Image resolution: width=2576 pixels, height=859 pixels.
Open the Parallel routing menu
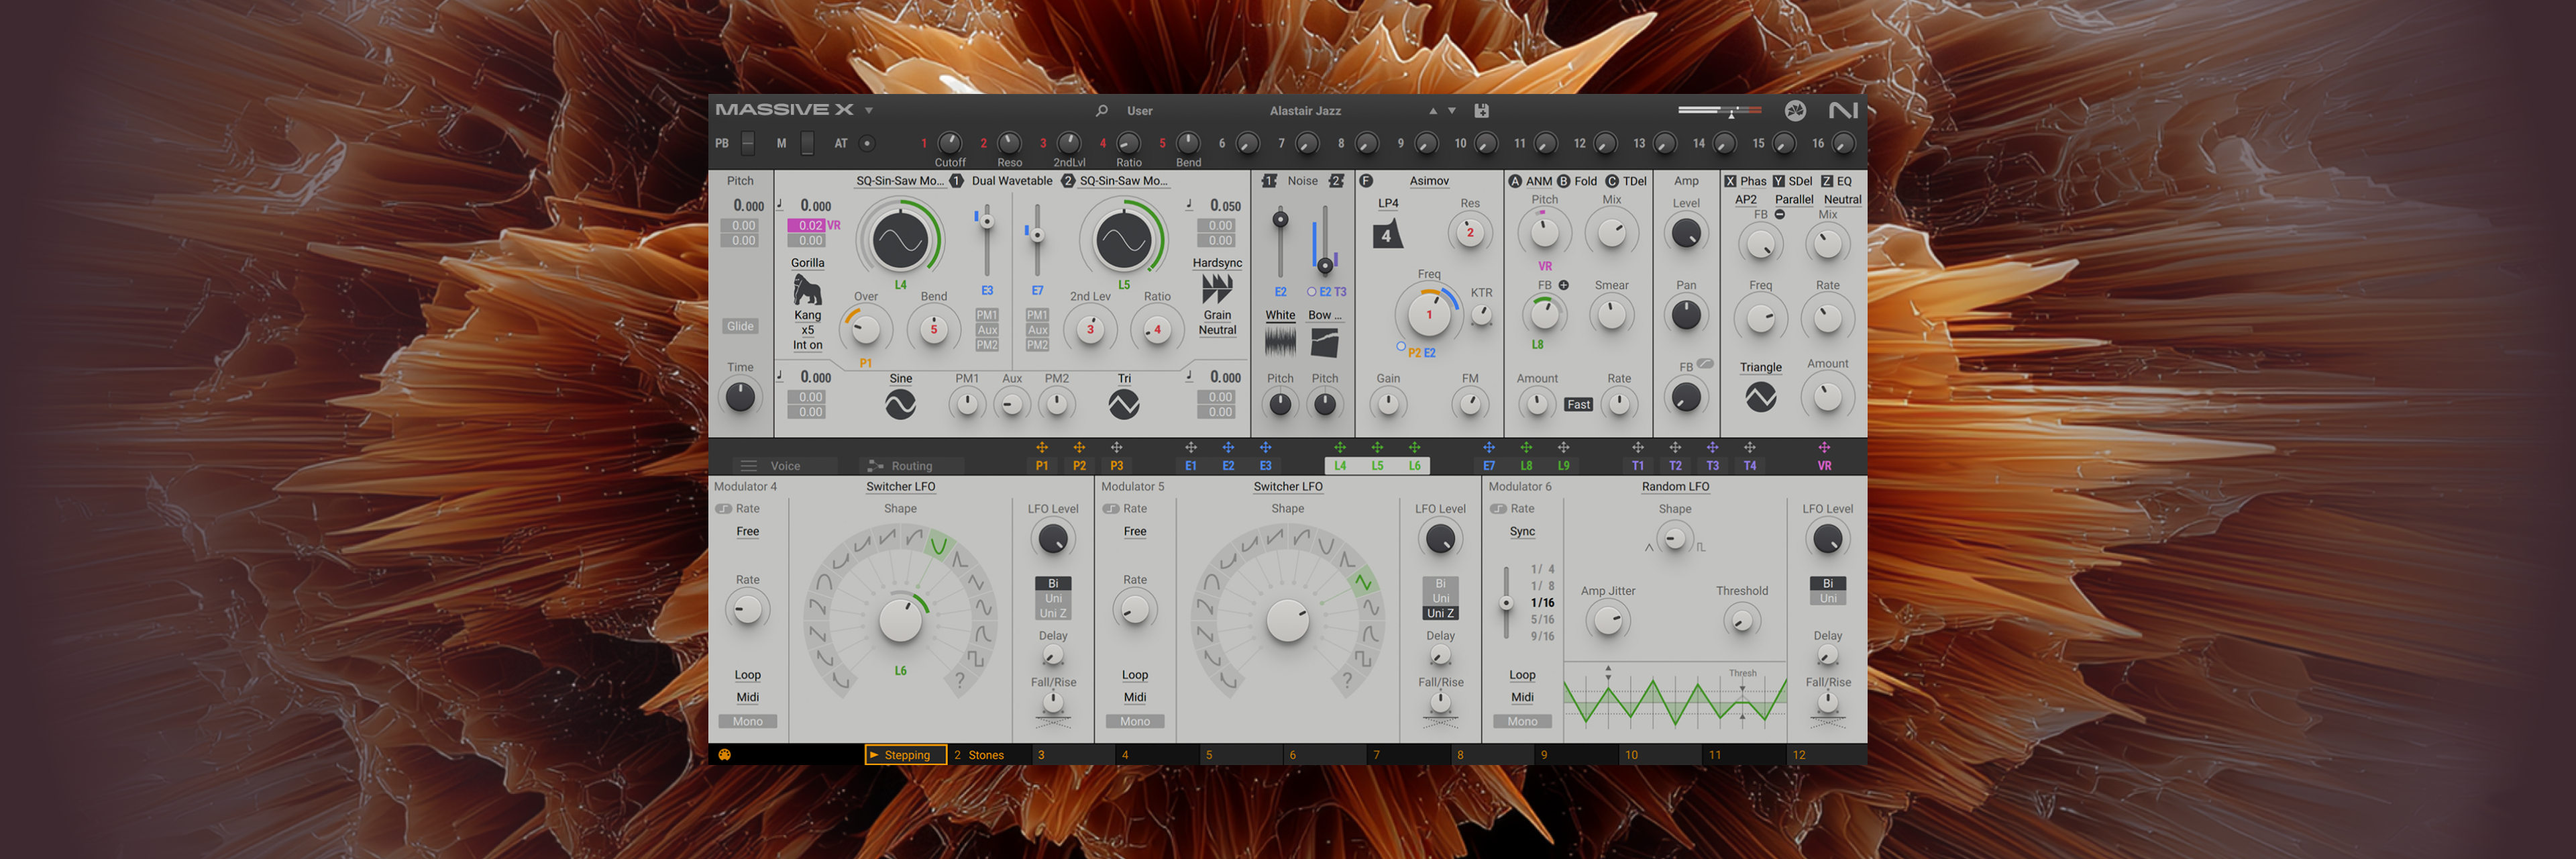(1794, 200)
